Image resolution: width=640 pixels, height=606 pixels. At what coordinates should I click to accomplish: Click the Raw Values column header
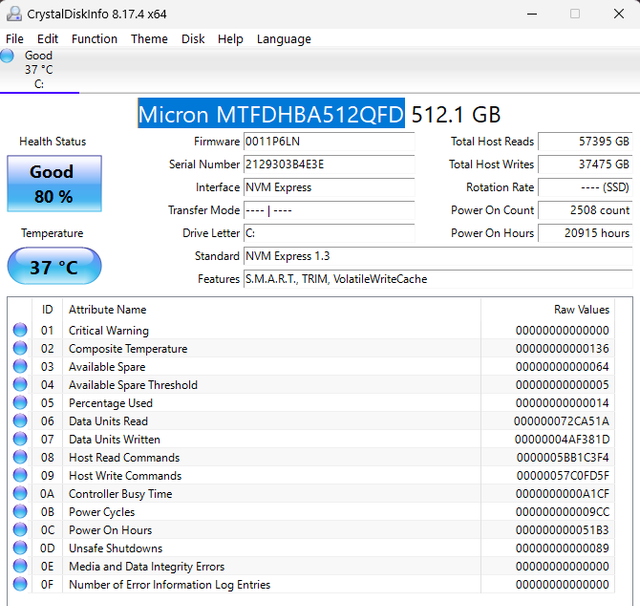(x=548, y=309)
